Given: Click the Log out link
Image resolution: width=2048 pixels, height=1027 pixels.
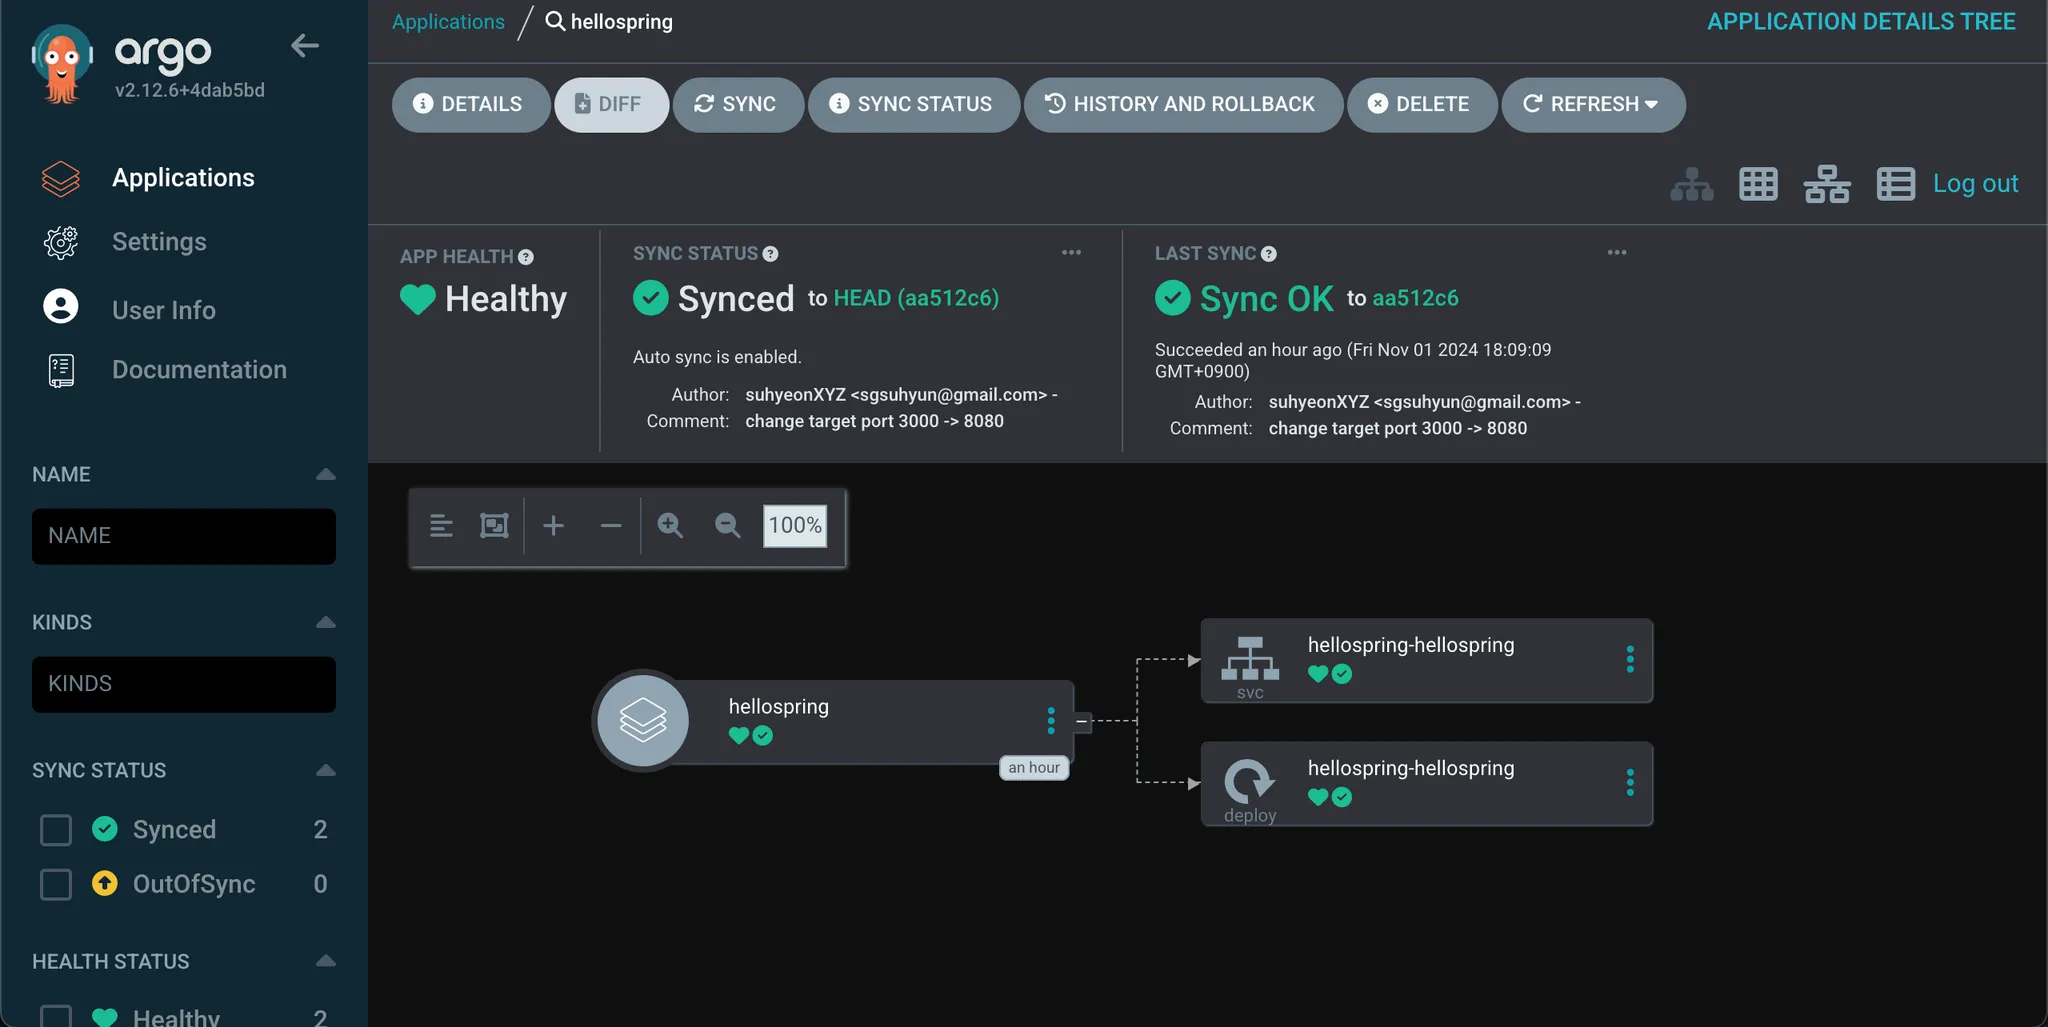Looking at the screenshot, I should pyautogui.click(x=1975, y=184).
